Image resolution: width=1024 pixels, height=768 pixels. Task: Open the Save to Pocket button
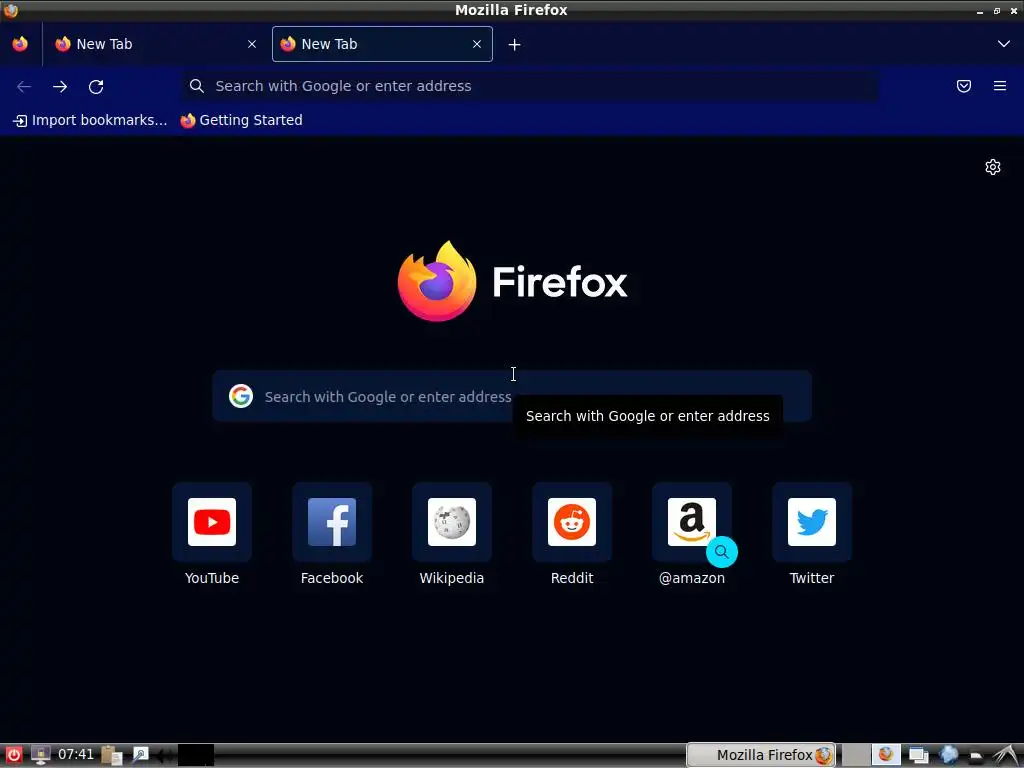point(964,86)
